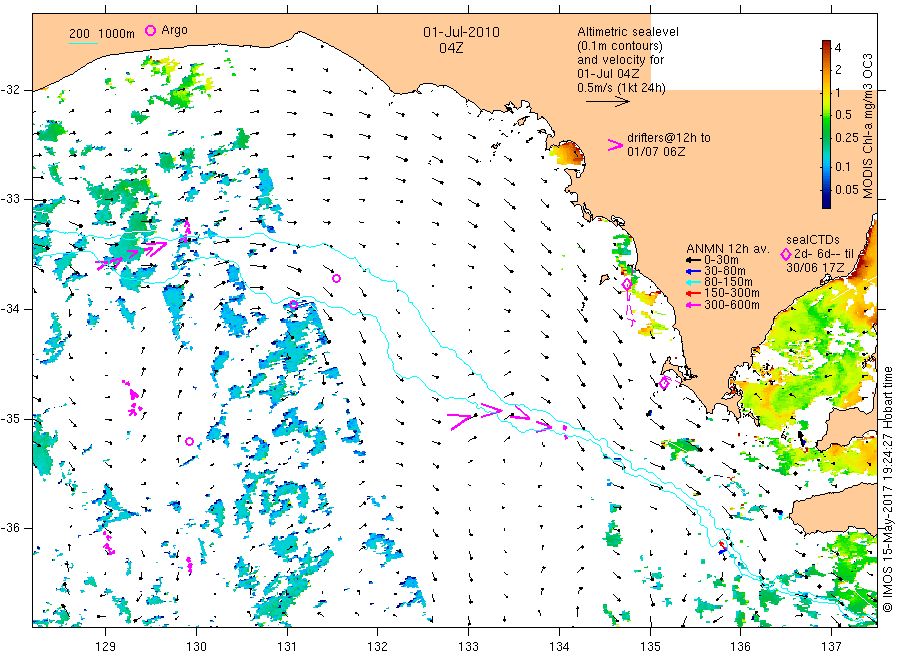Image resolution: width=900 pixels, height=660 pixels.
Task: Click the longitude axis label 131
Action: tap(287, 647)
